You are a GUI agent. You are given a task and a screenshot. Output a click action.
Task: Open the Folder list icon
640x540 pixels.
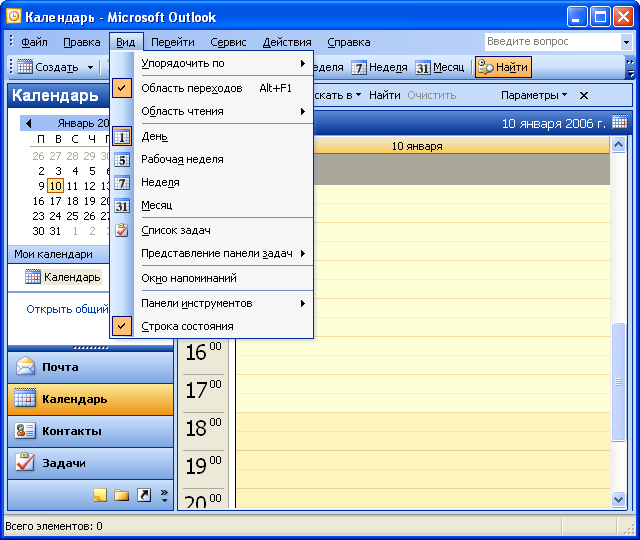[x=122, y=495]
